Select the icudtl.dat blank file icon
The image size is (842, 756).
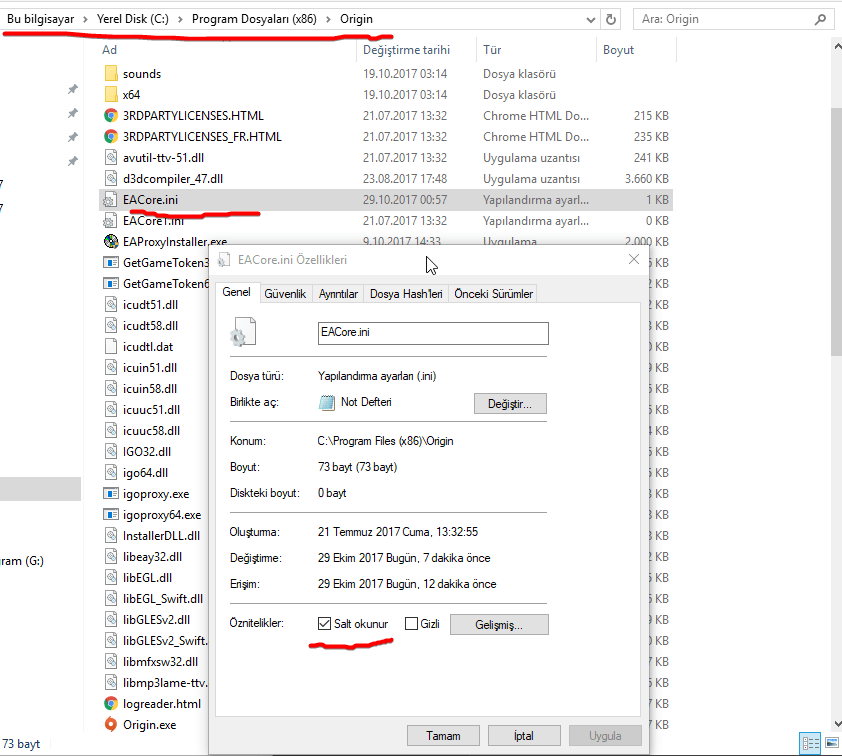click(111, 346)
